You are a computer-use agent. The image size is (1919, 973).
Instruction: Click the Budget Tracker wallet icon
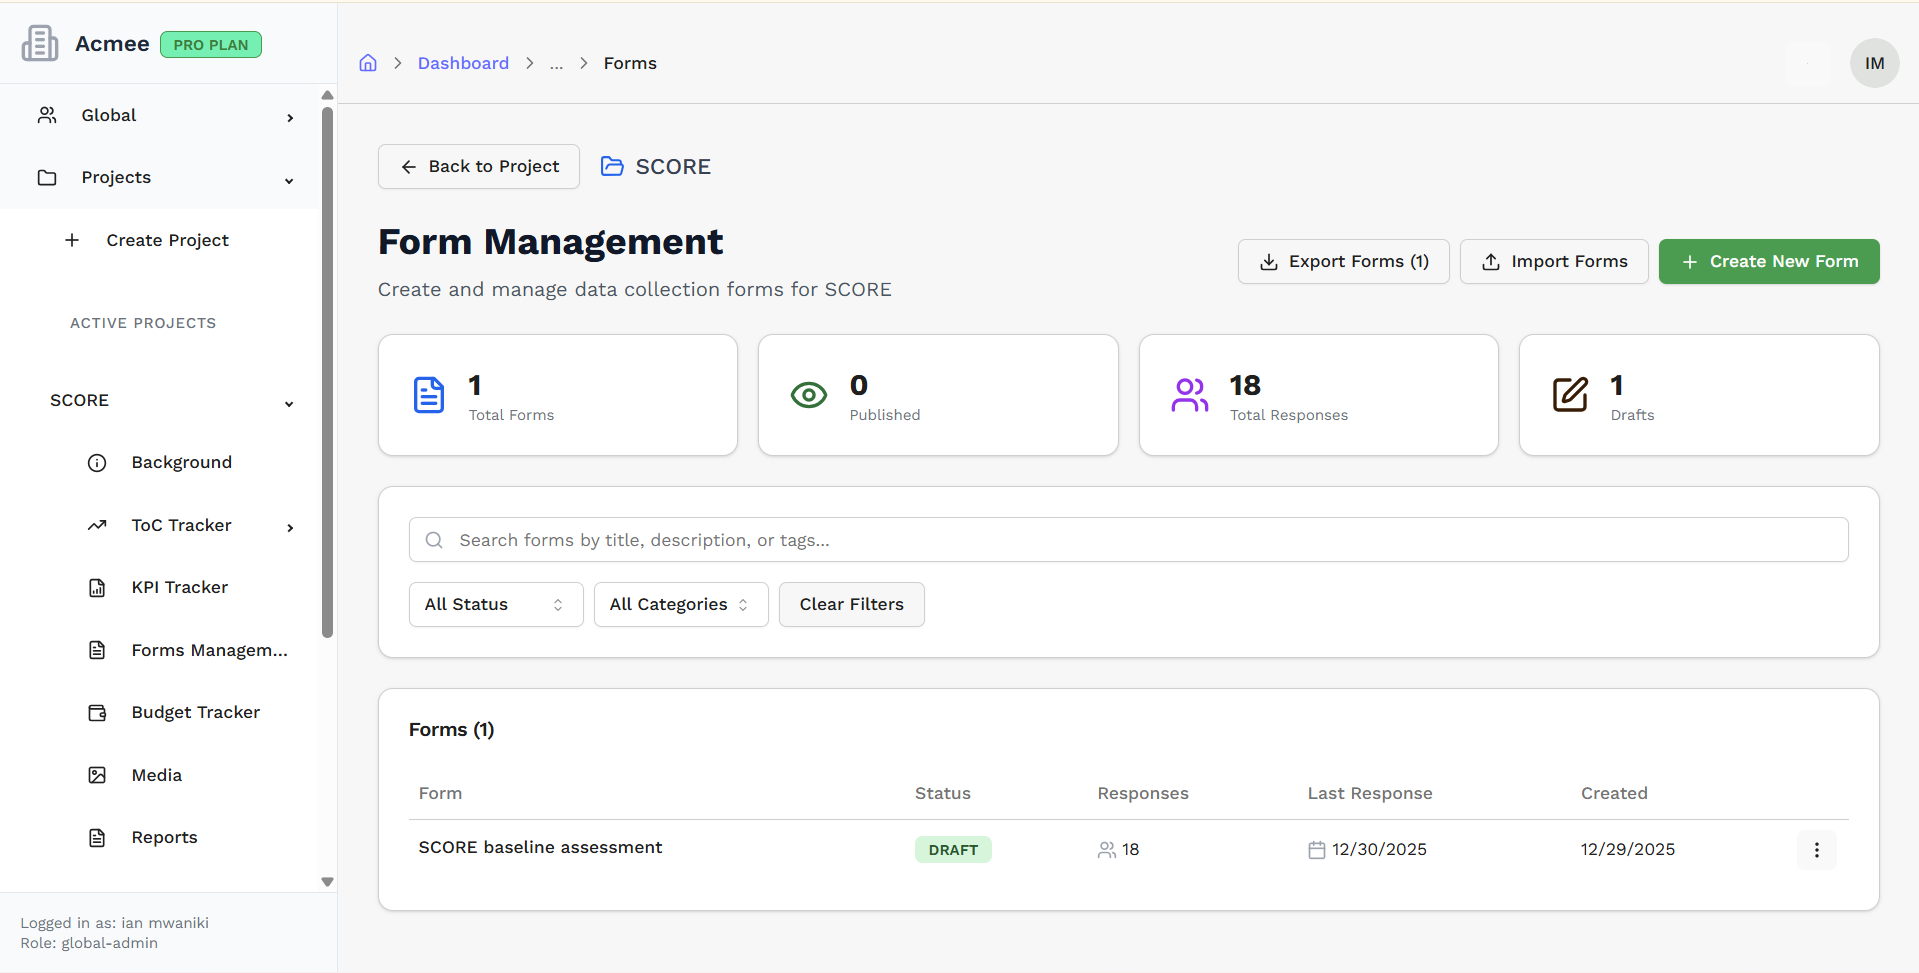pos(97,713)
